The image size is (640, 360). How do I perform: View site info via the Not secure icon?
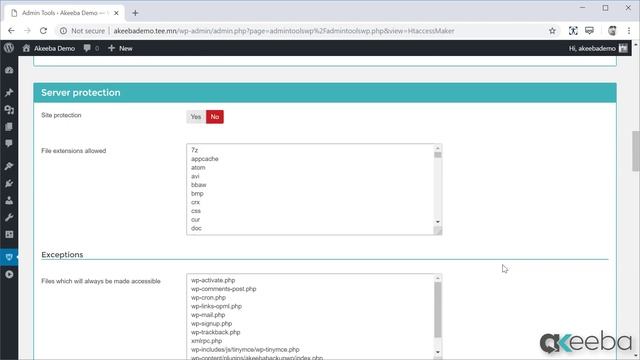pyautogui.click(x=63, y=31)
